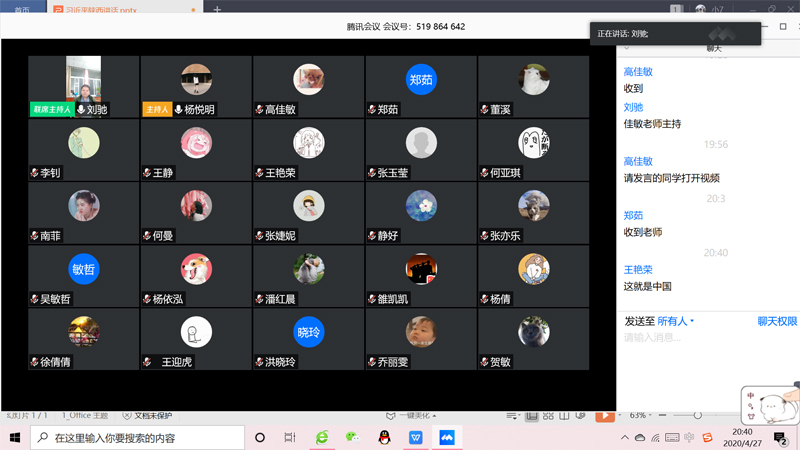Expand the slideshow play button arrow
Viewport: 800px width, 450px height.
pyautogui.click(x=619, y=415)
